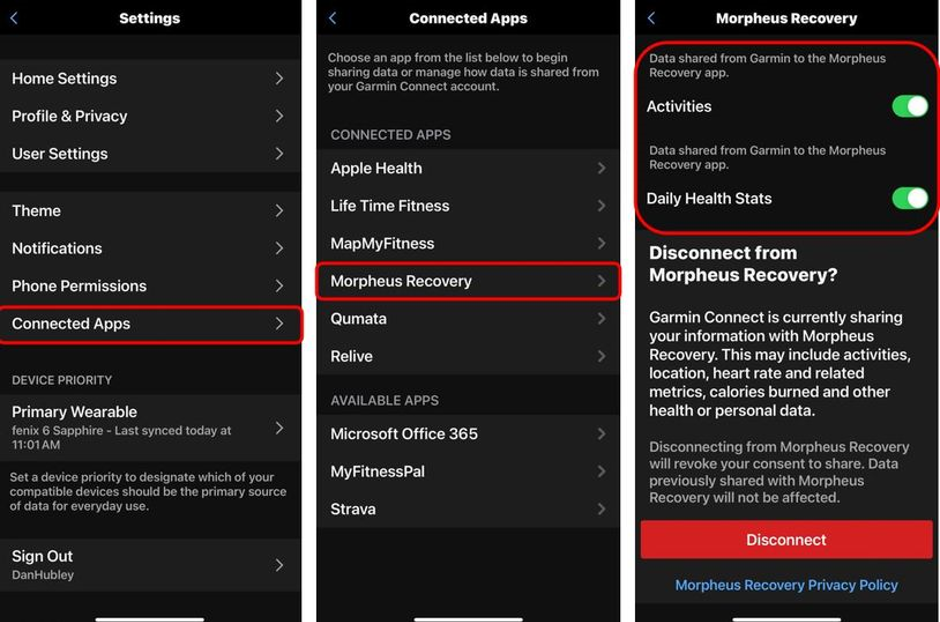
Task: Toggle off Activities sharing
Action: [909, 106]
